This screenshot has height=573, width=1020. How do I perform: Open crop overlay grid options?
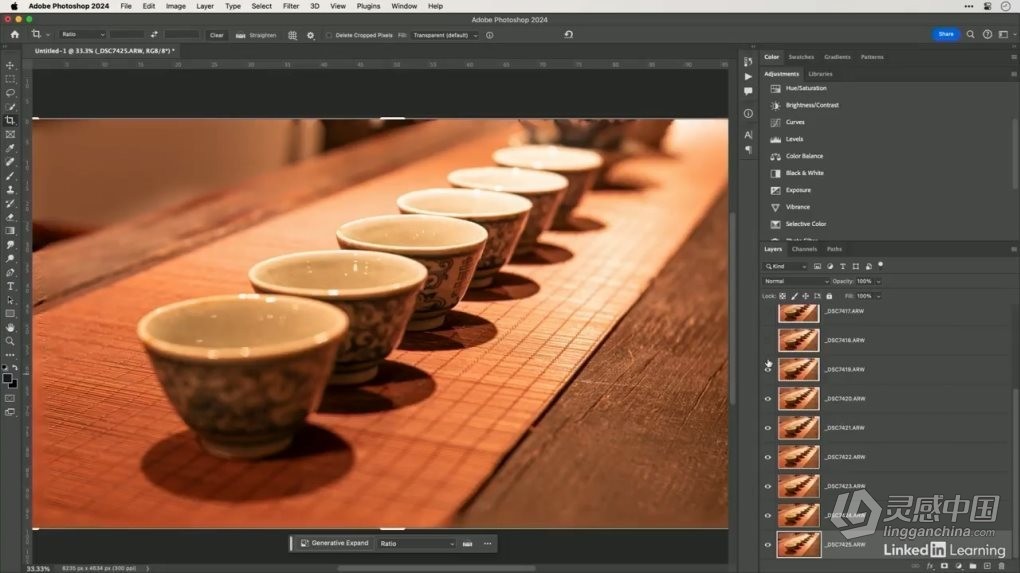tap(292, 35)
